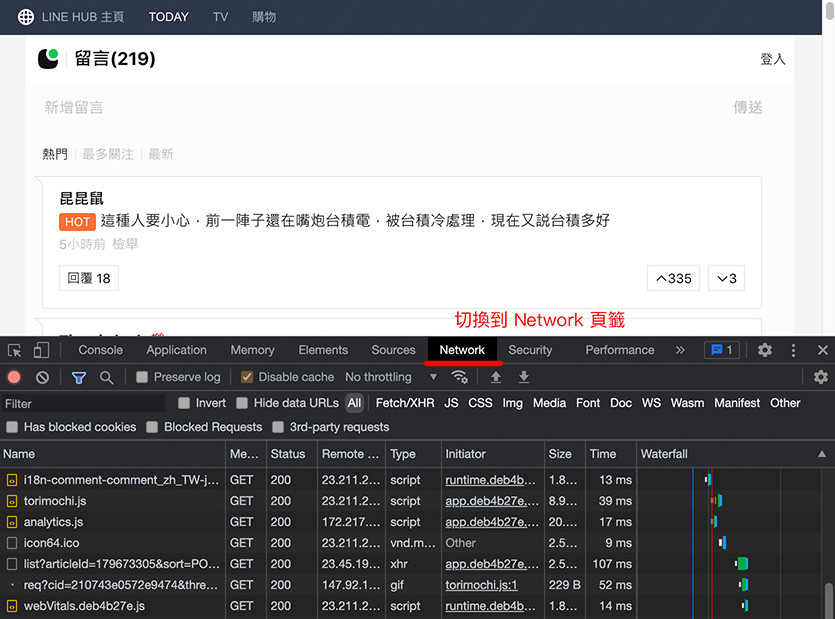Check the Hide data URLs checkbox
The height and width of the screenshot is (619, 835).
(x=242, y=403)
